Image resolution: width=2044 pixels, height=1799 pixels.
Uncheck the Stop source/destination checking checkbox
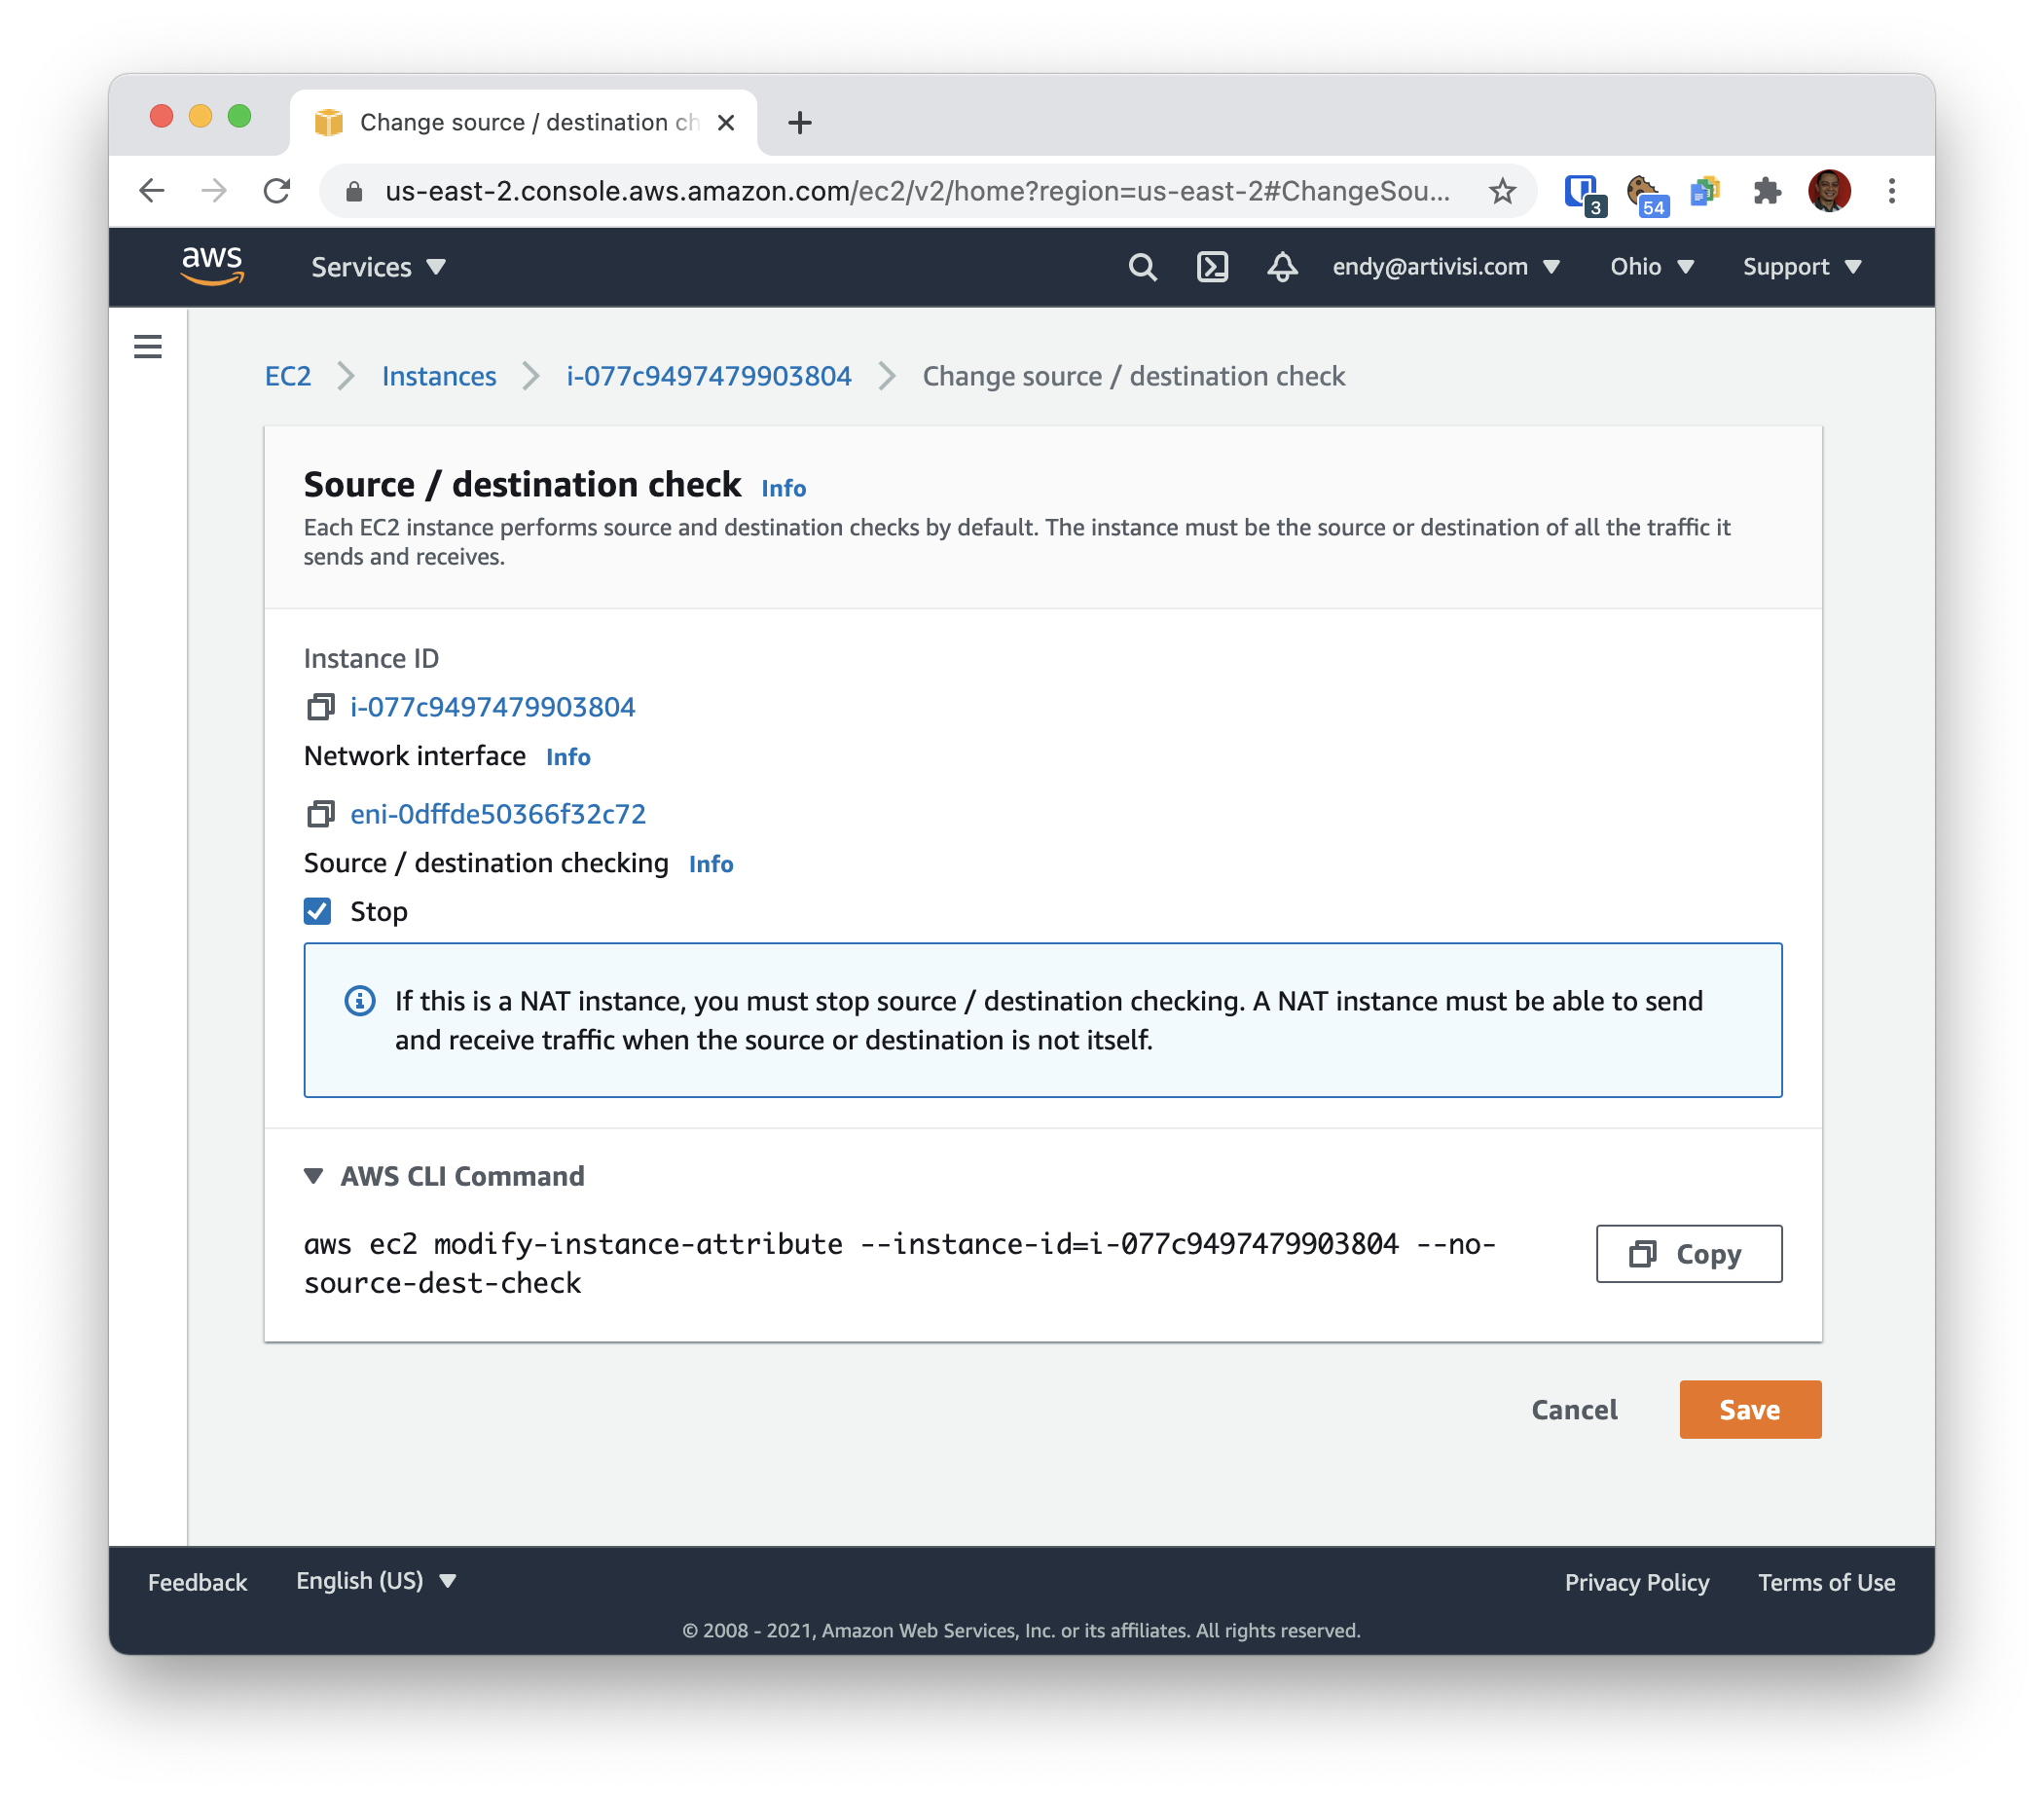(317, 911)
